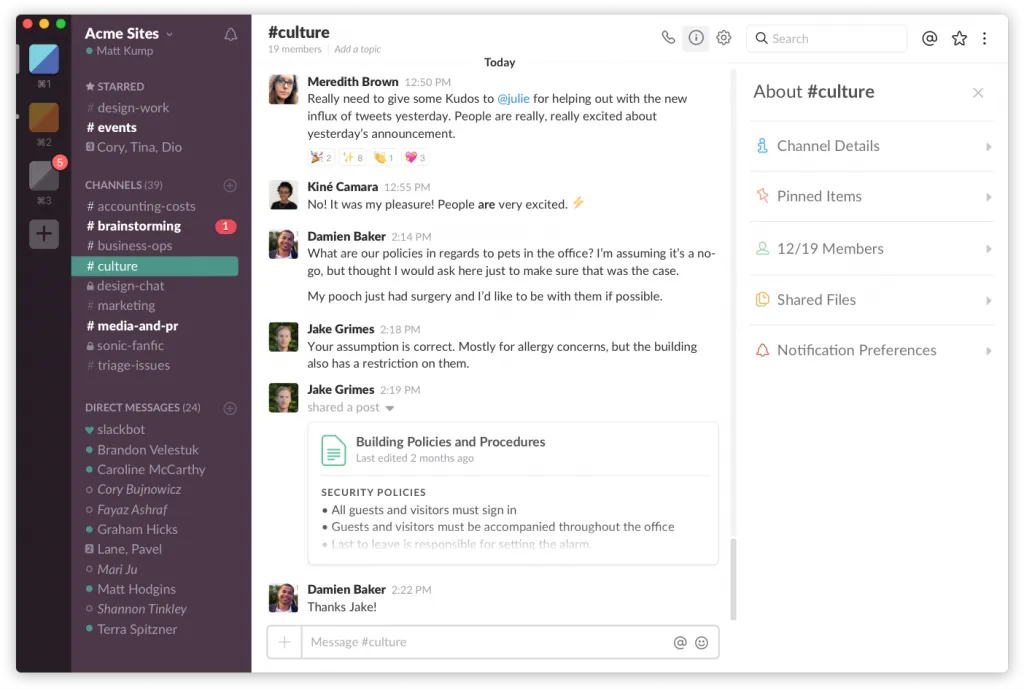The height and width of the screenshot is (690, 1024).
Task: Select the culture channel in sidebar
Action: coord(155,266)
